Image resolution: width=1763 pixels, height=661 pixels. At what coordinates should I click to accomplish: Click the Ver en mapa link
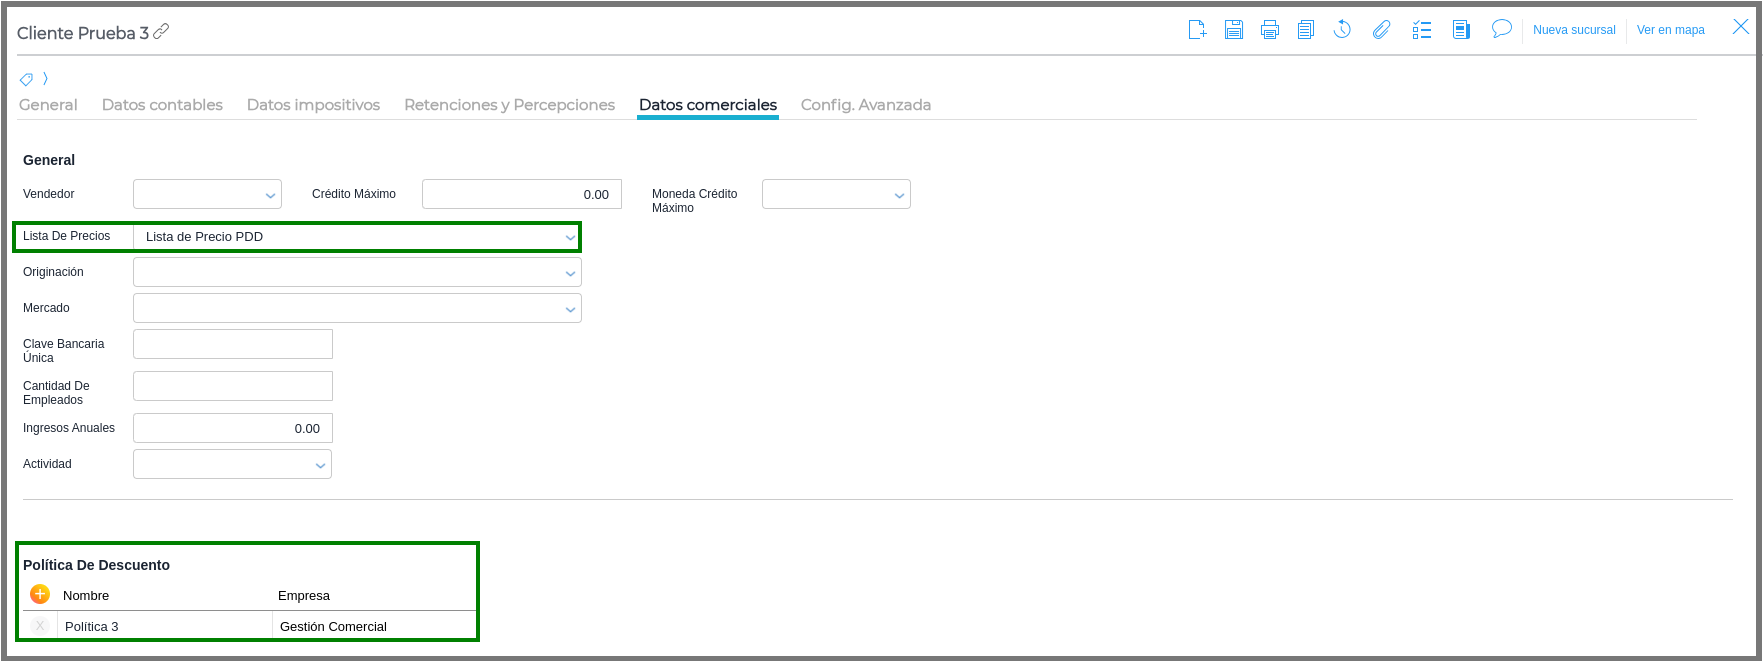point(1671,30)
